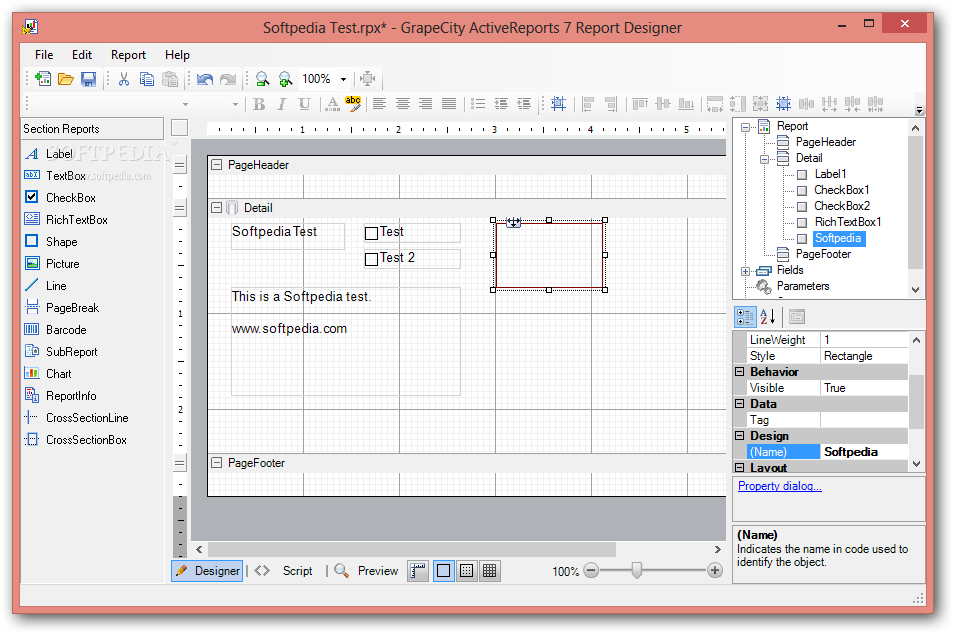Click the Zoom In magnifier icon
The height and width of the screenshot is (634, 954).
tap(285, 79)
